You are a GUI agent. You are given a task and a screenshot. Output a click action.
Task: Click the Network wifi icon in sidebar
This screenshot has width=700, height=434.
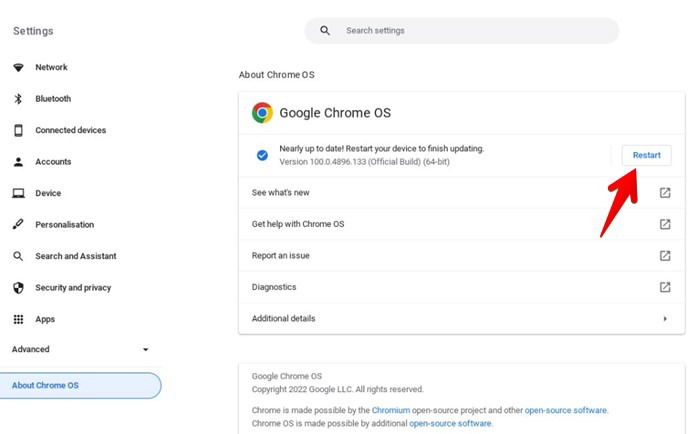(x=18, y=67)
